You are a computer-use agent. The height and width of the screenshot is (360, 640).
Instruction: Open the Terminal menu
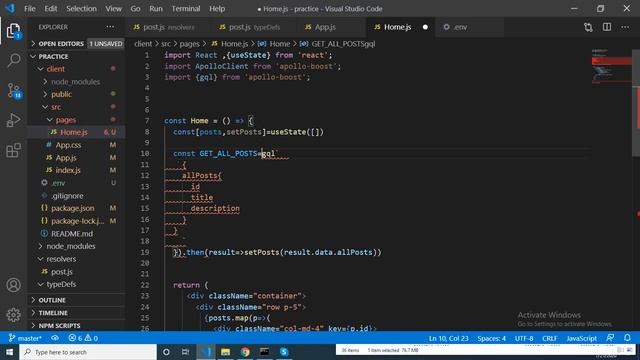186,9
